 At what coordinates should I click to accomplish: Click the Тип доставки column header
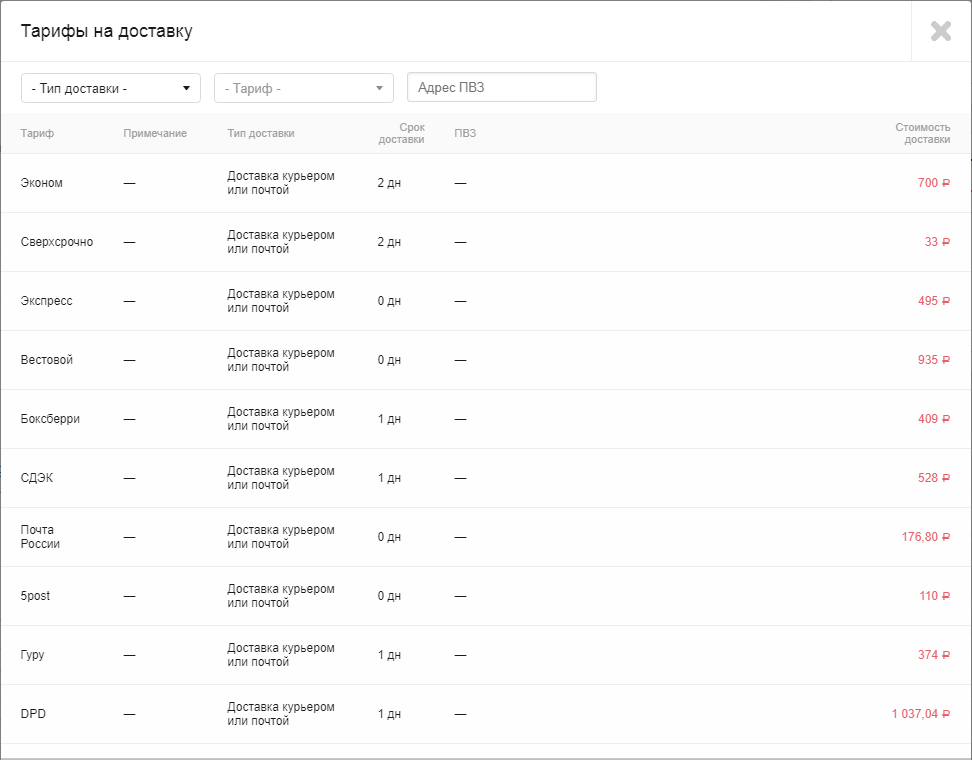click(x=261, y=133)
